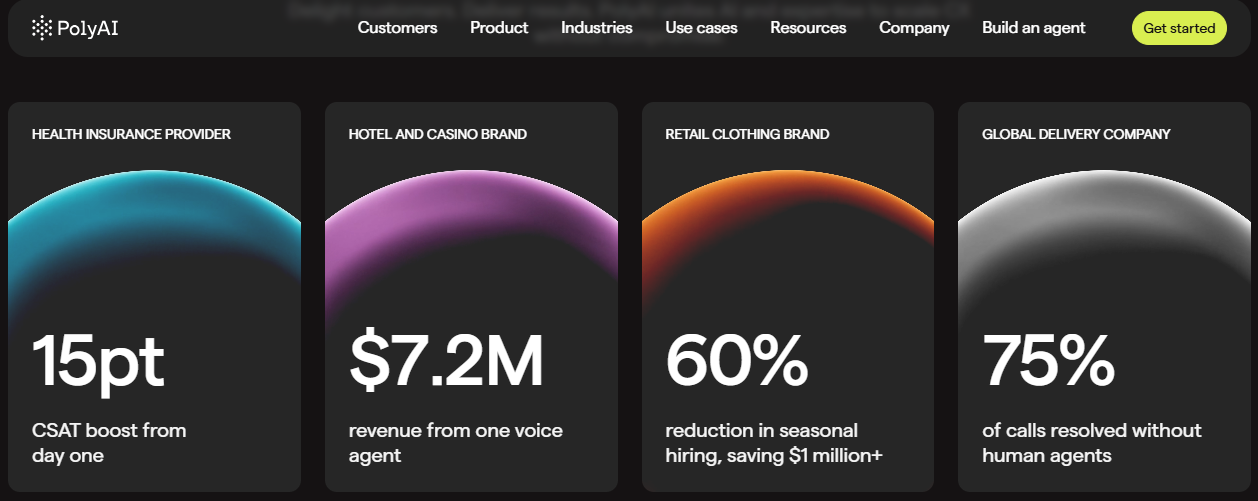Click the 75% statistic

1049,360
